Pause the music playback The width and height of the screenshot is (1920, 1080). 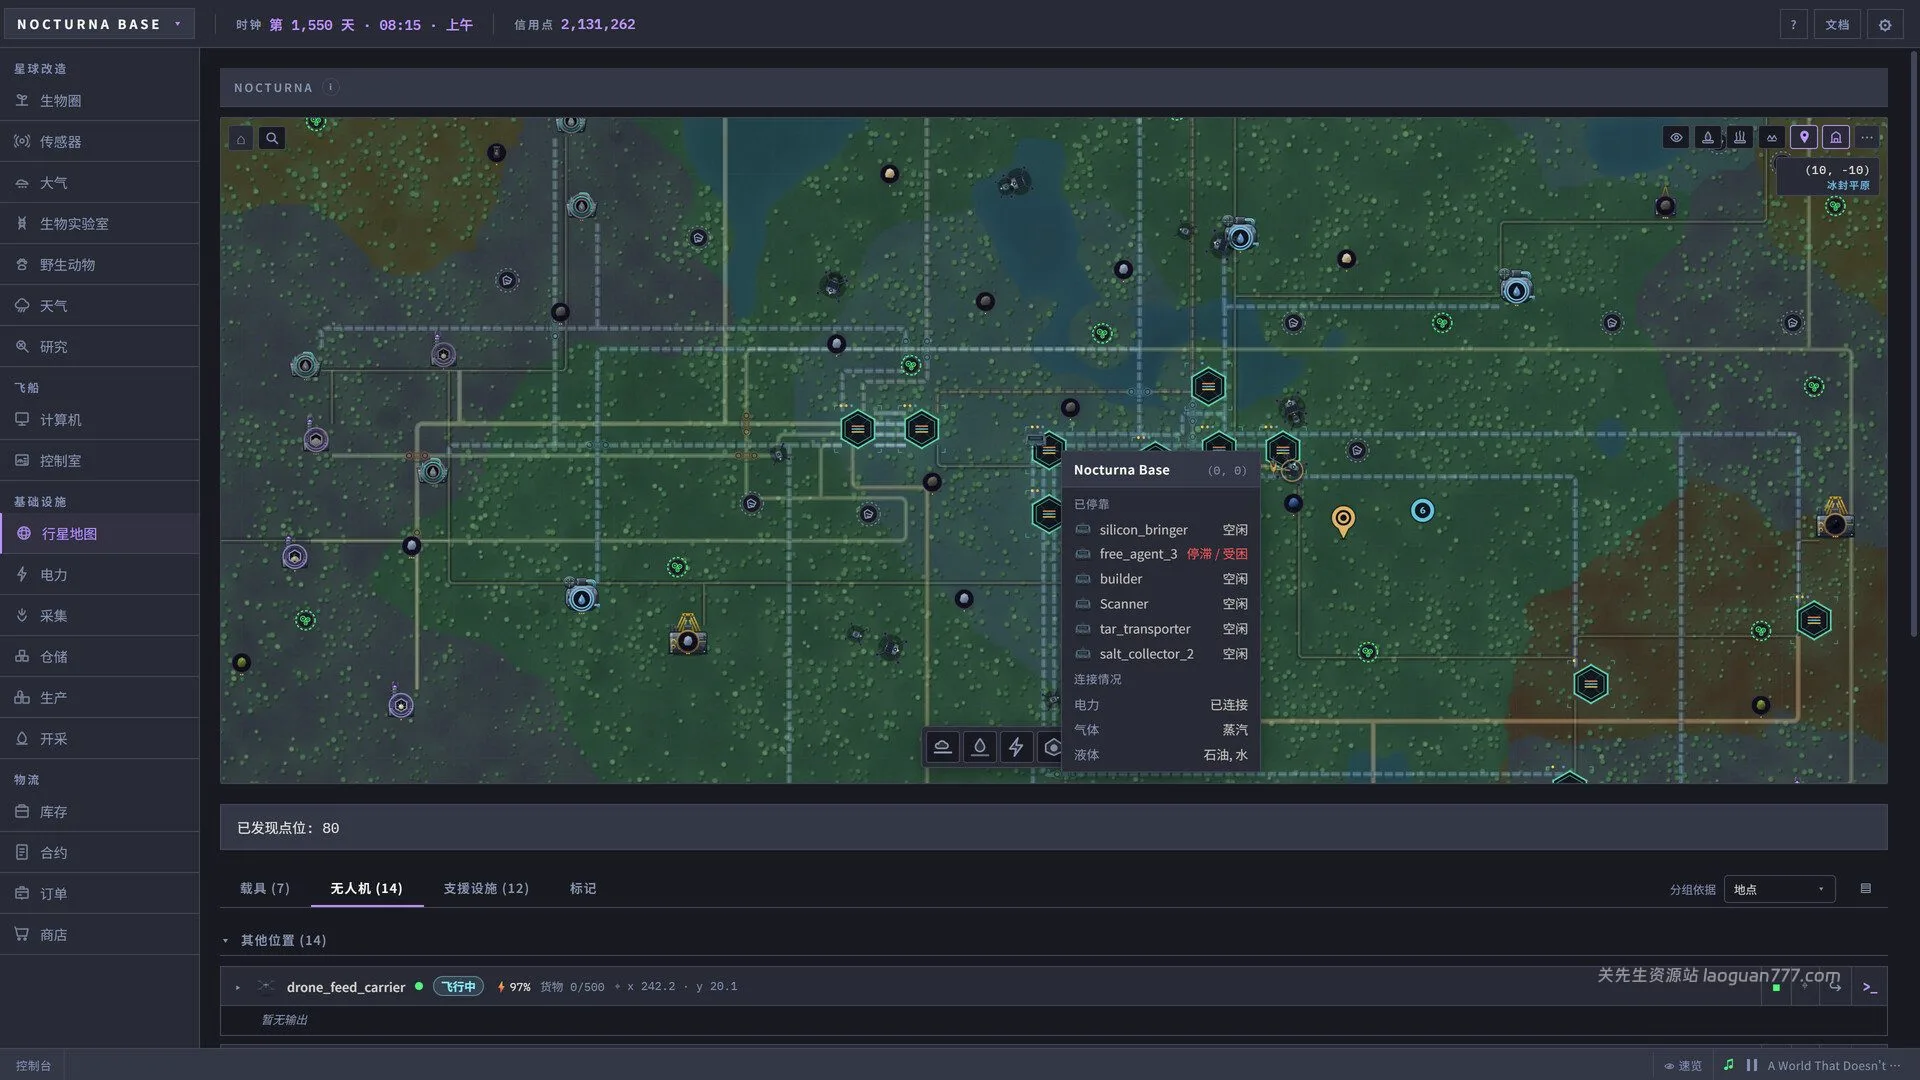pyautogui.click(x=1752, y=1066)
